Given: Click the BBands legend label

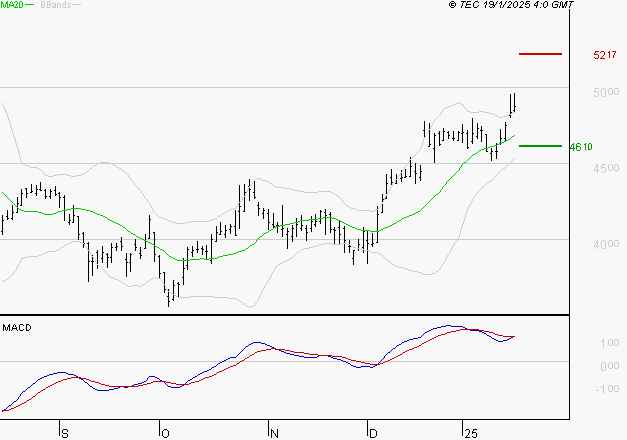Looking at the screenshot, I should tap(56, 5).
